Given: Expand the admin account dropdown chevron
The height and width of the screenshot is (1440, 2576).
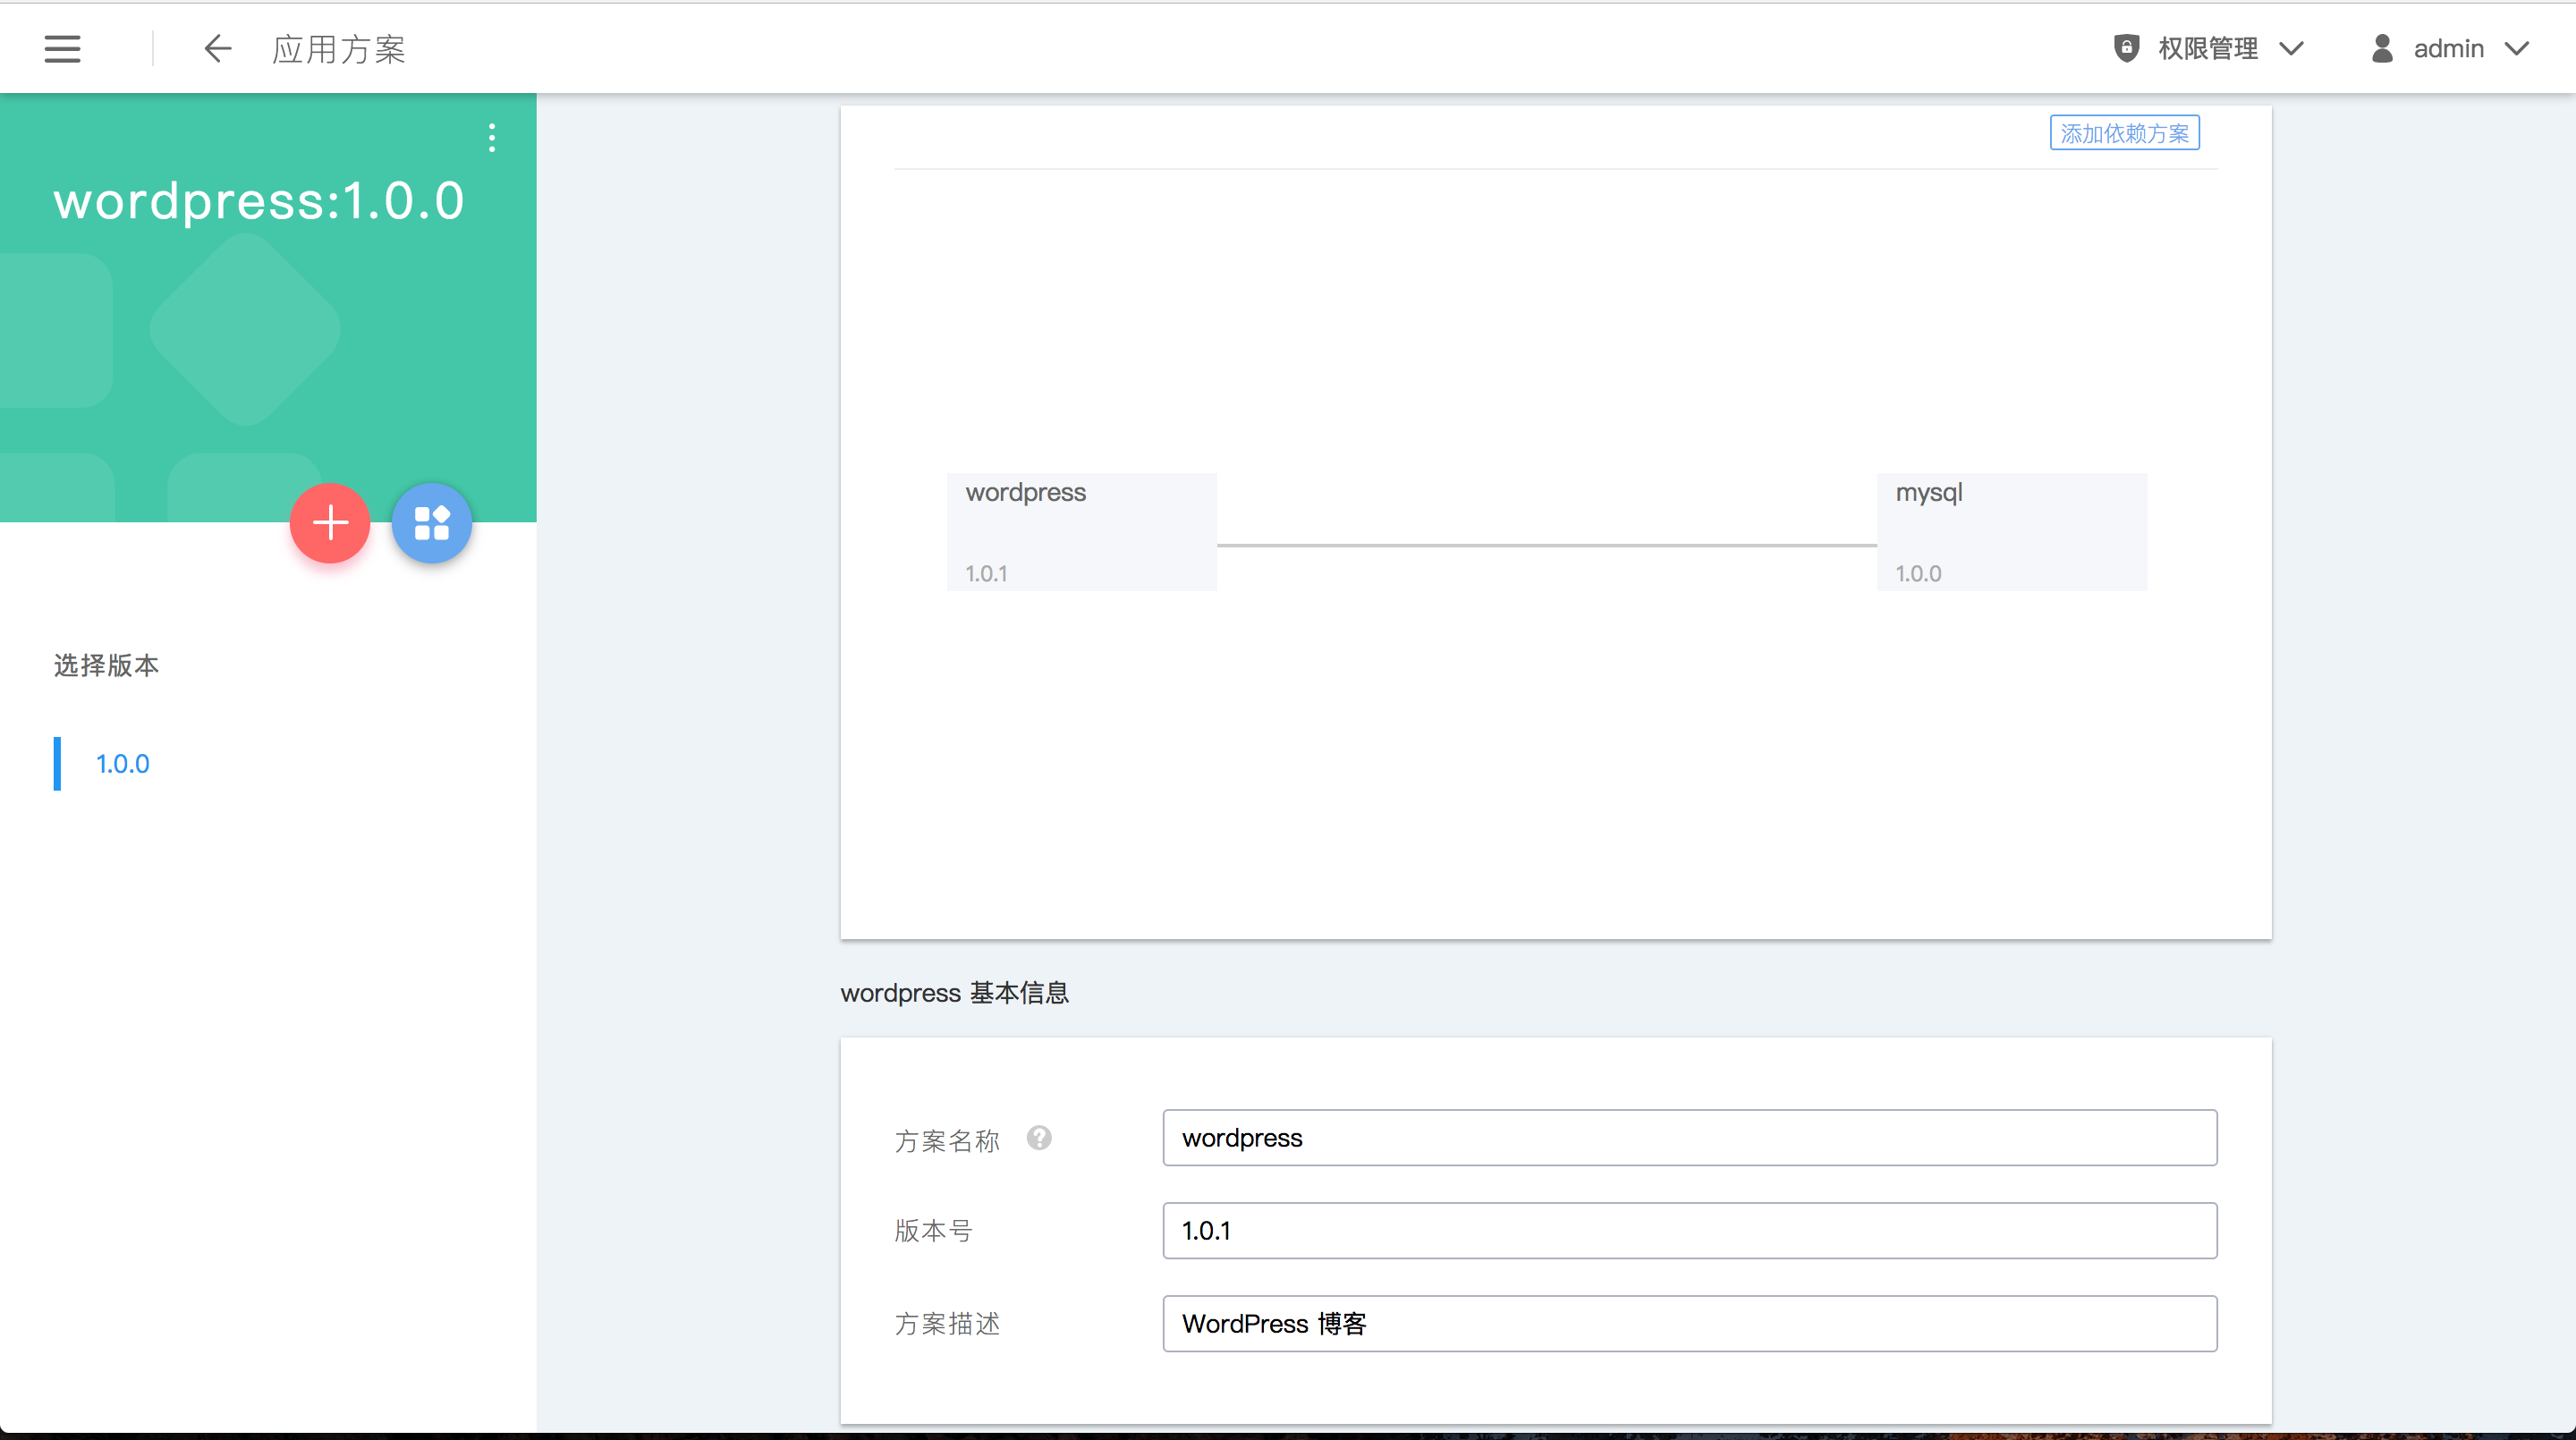Looking at the screenshot, I should tap(2517, 48).
